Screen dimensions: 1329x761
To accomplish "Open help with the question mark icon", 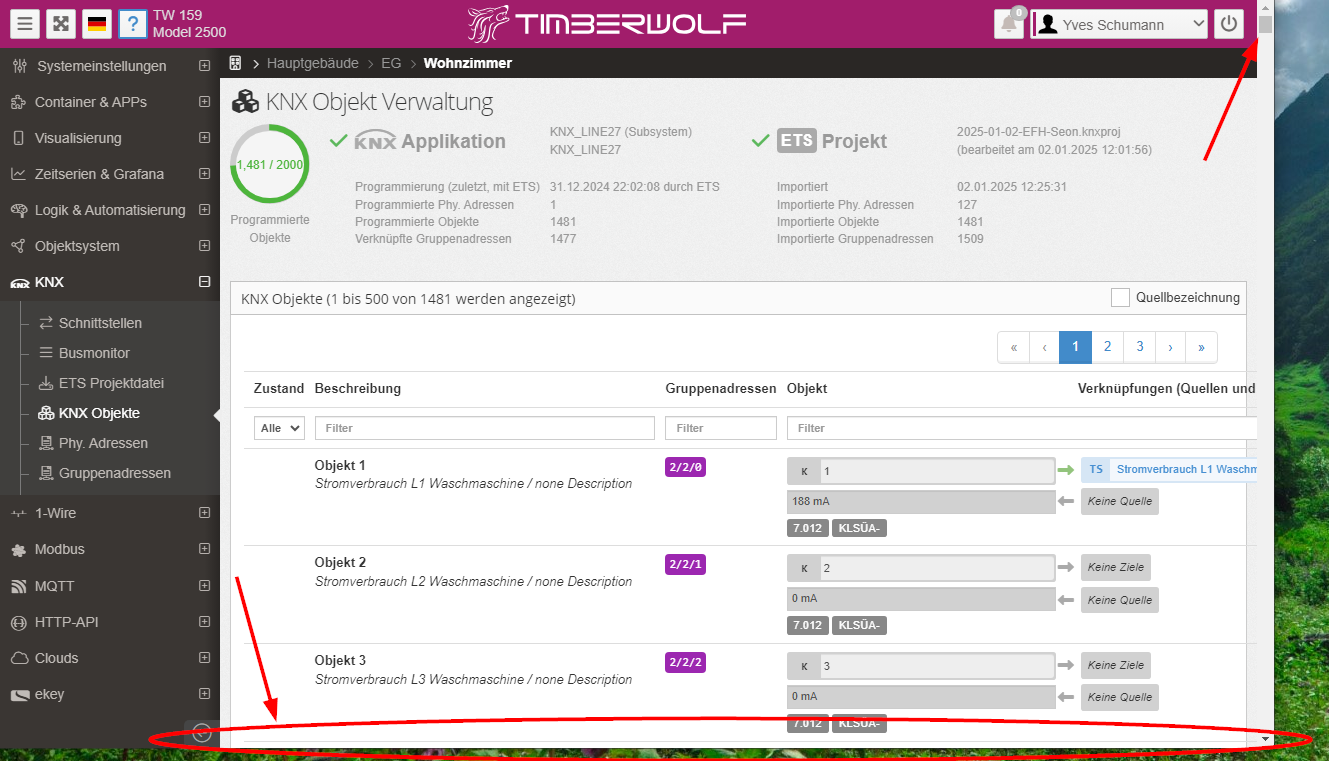I will [x=132, y=24].
